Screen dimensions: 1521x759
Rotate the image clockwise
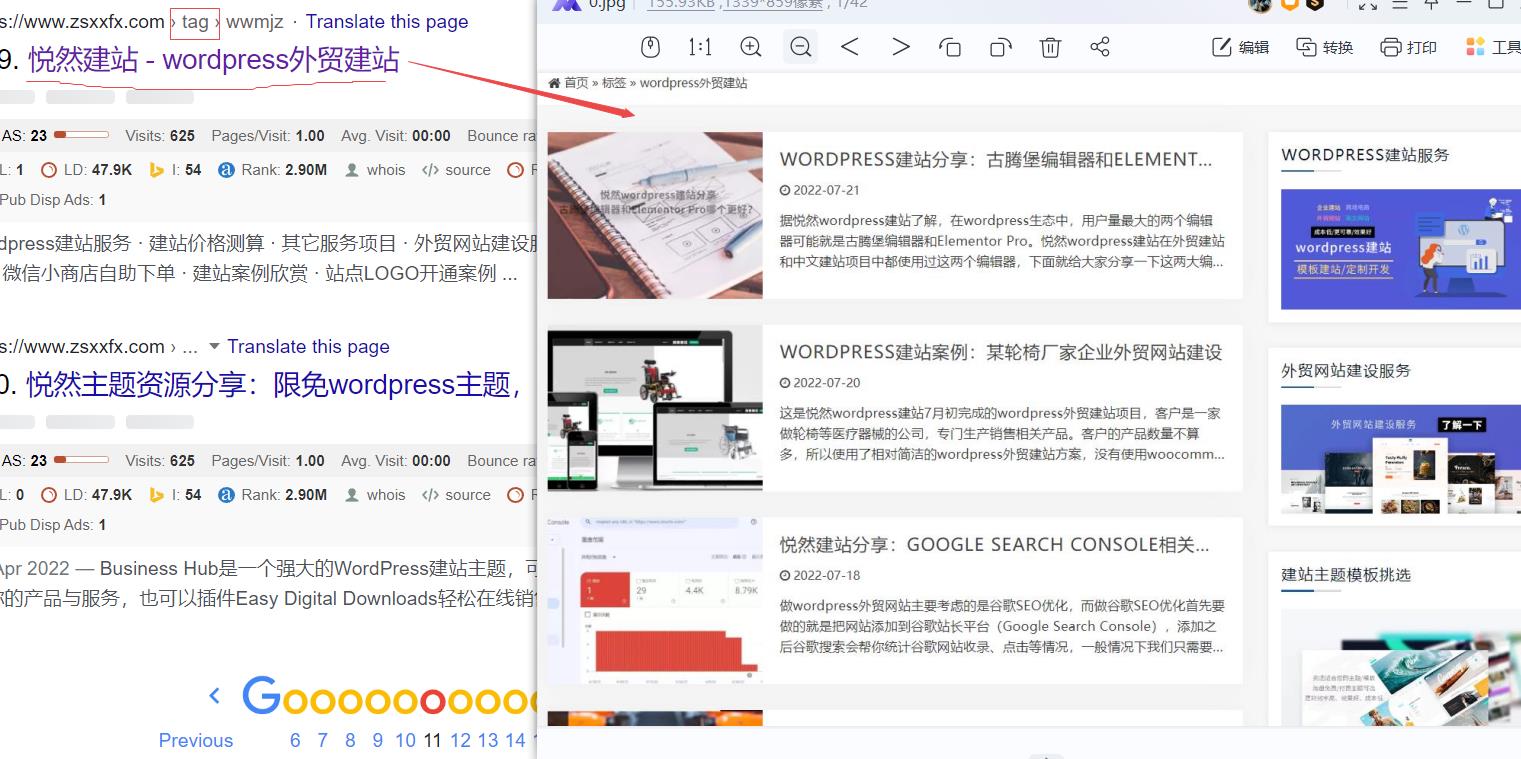1001,47
